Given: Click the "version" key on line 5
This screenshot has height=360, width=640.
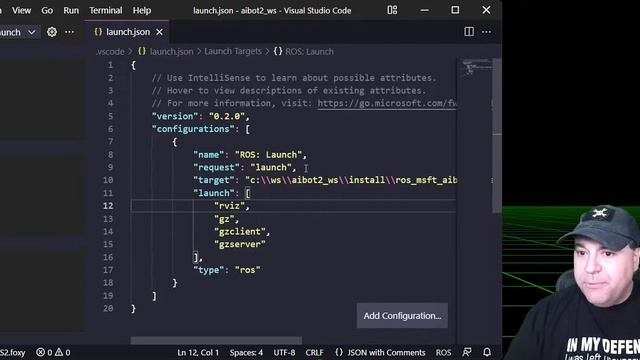Looking at the screenshot, I should point(175,116).
